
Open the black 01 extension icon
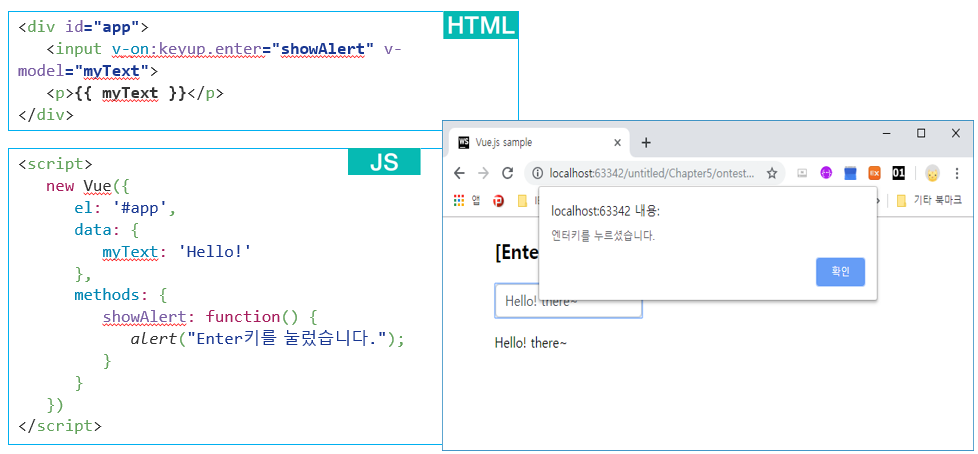click(x=898, y=173)
